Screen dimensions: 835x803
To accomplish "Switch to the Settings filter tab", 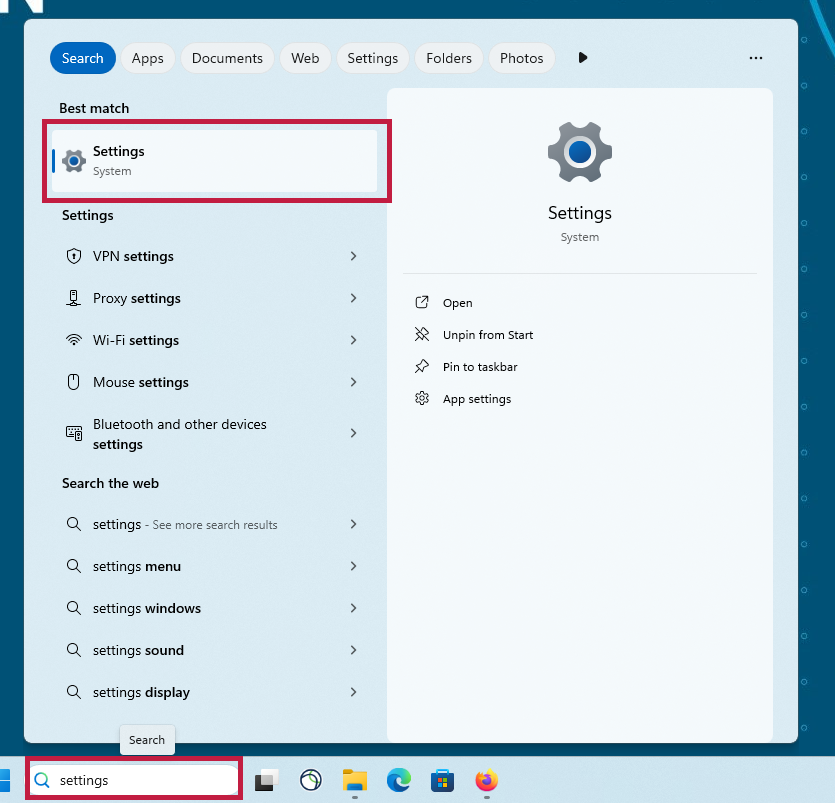I will click(372, 58).
